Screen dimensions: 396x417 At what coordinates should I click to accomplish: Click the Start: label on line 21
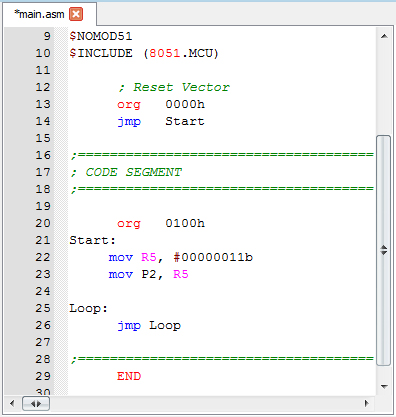pyautogui.click(x=93, y=240)
